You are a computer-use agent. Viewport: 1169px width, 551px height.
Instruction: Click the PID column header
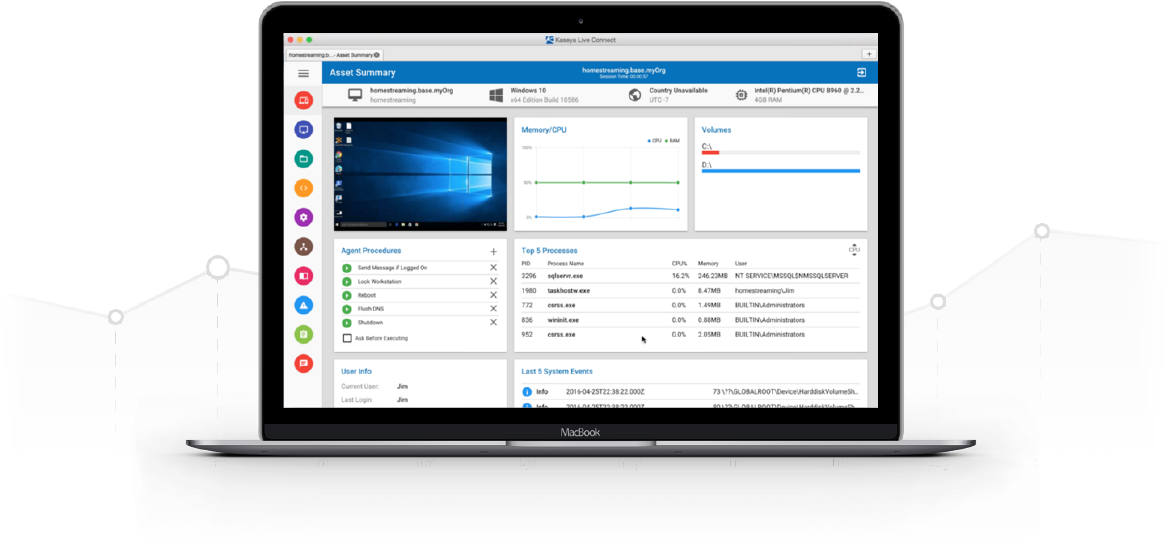coord(526,264)
